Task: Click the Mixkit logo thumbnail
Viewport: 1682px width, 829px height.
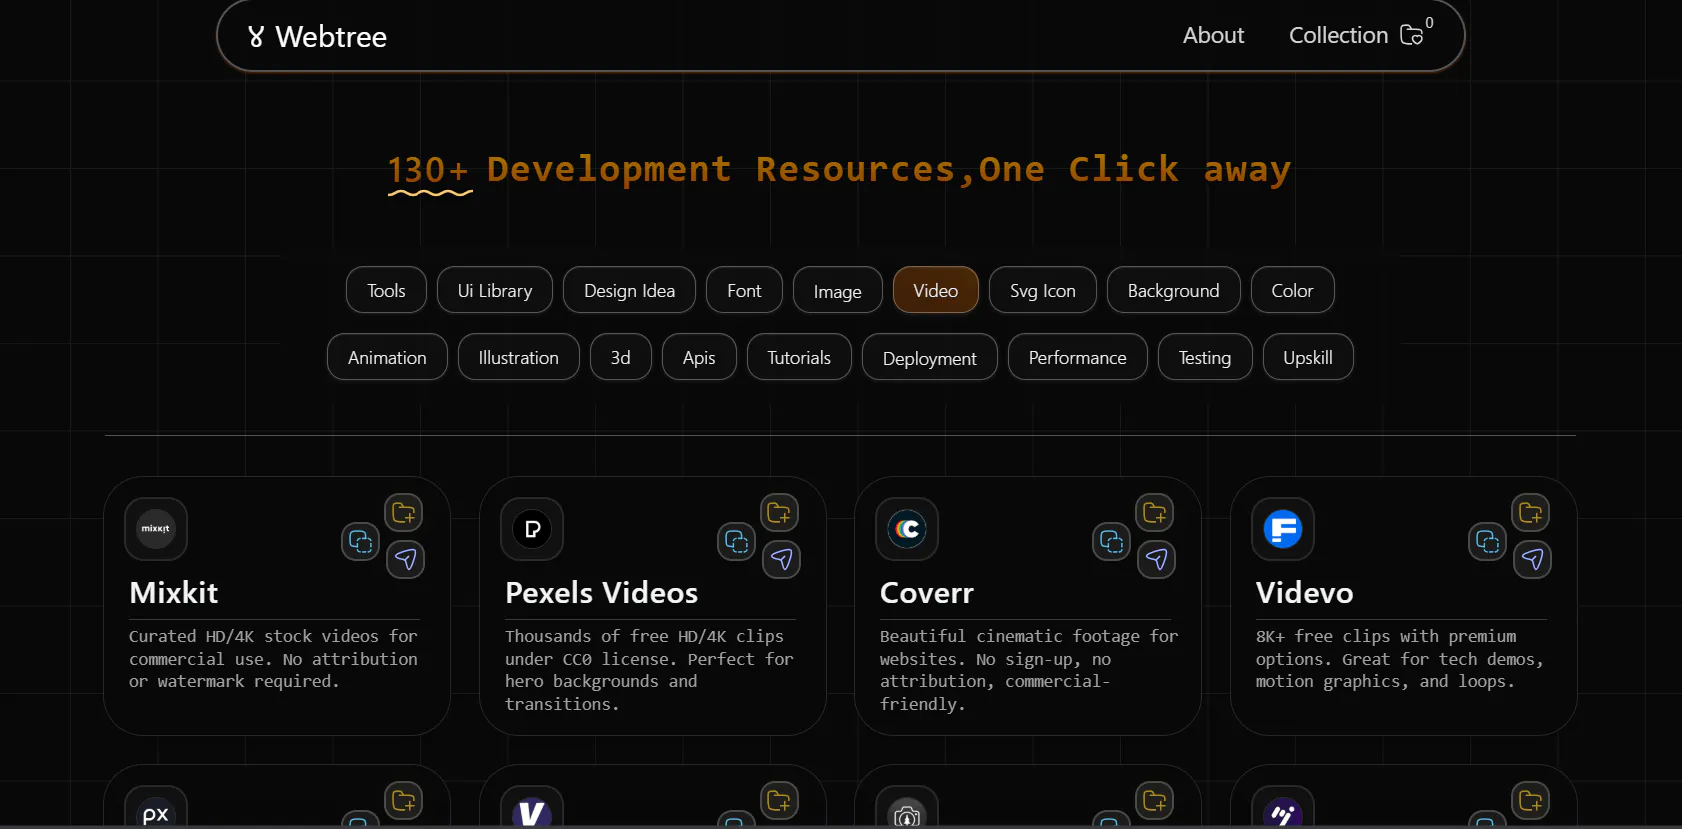Action: pos(156,529)
